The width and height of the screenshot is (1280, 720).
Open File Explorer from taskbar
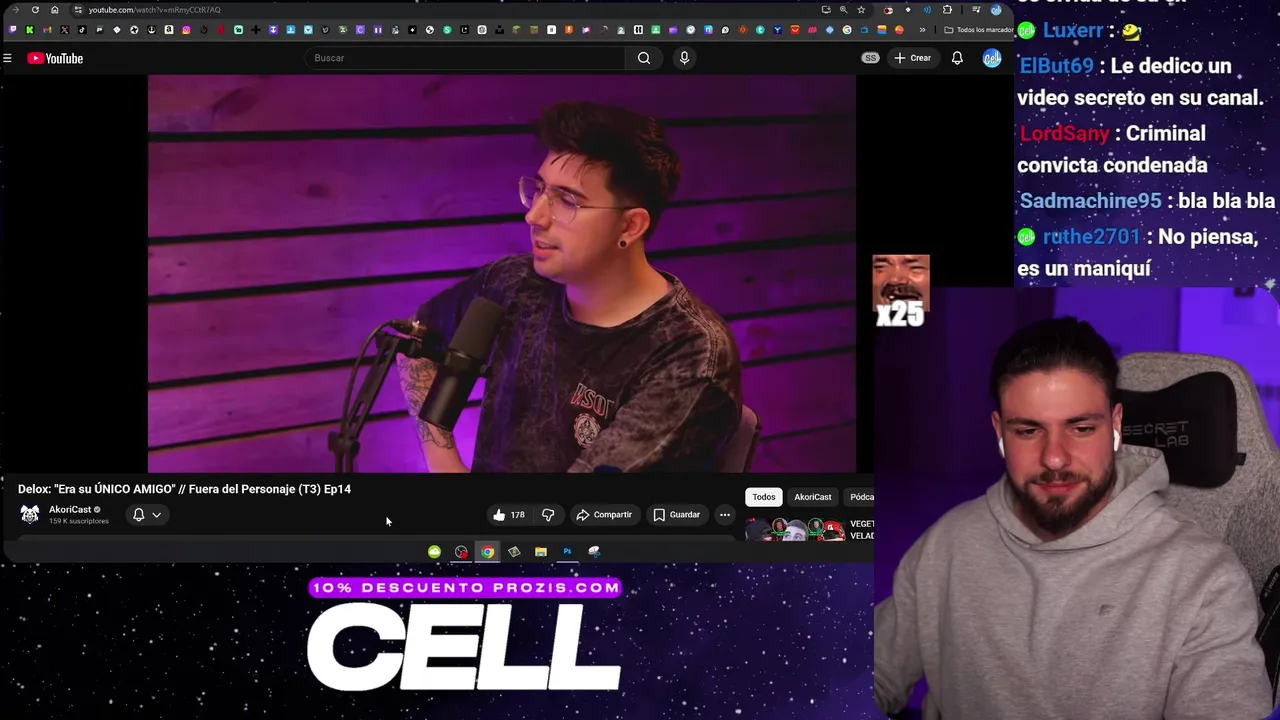[x=540, y=552]
